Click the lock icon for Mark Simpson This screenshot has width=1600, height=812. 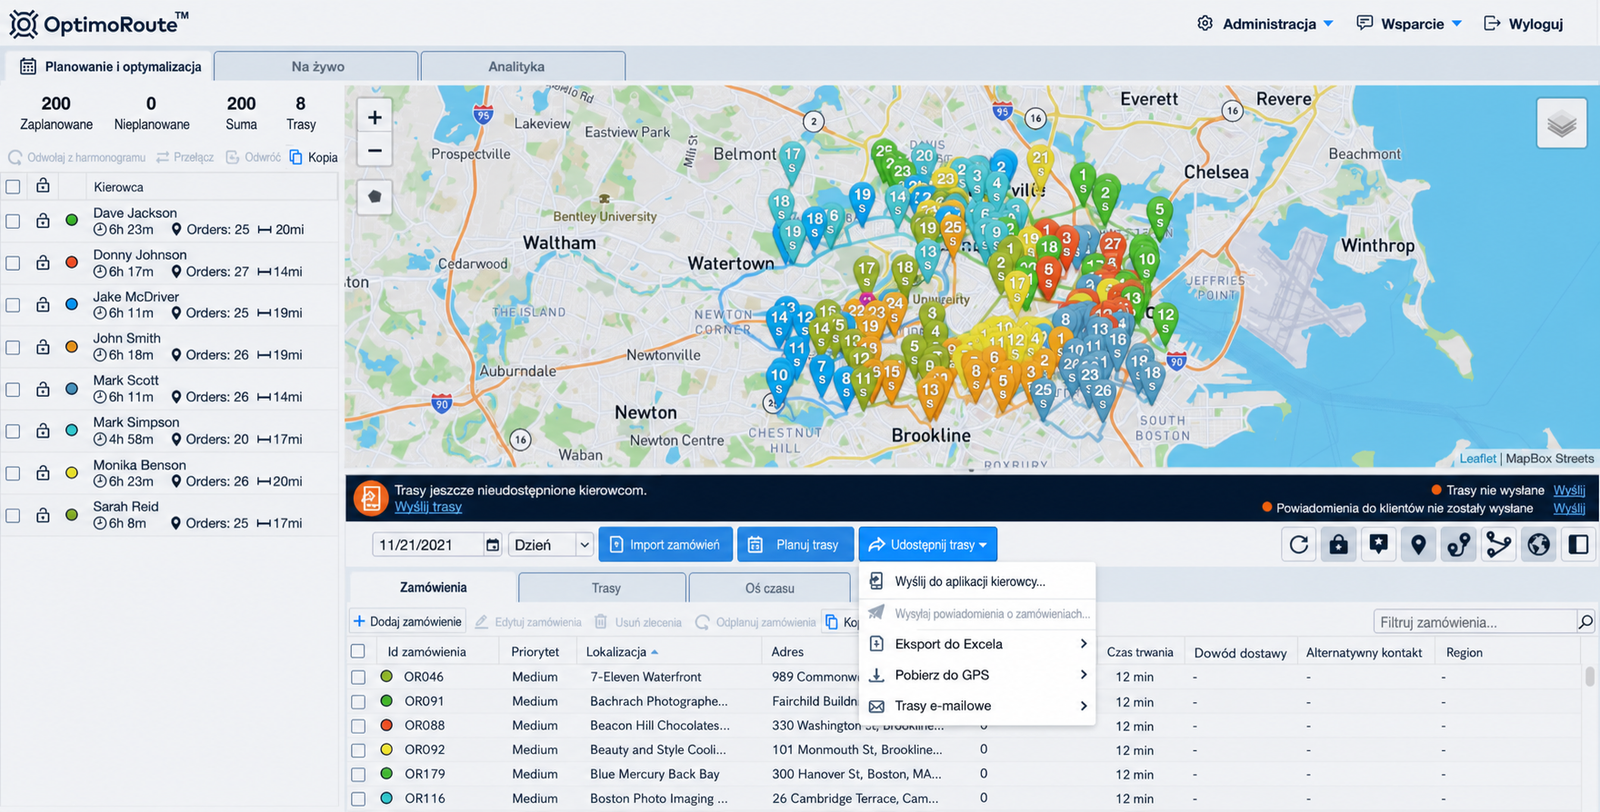point(43,431)
